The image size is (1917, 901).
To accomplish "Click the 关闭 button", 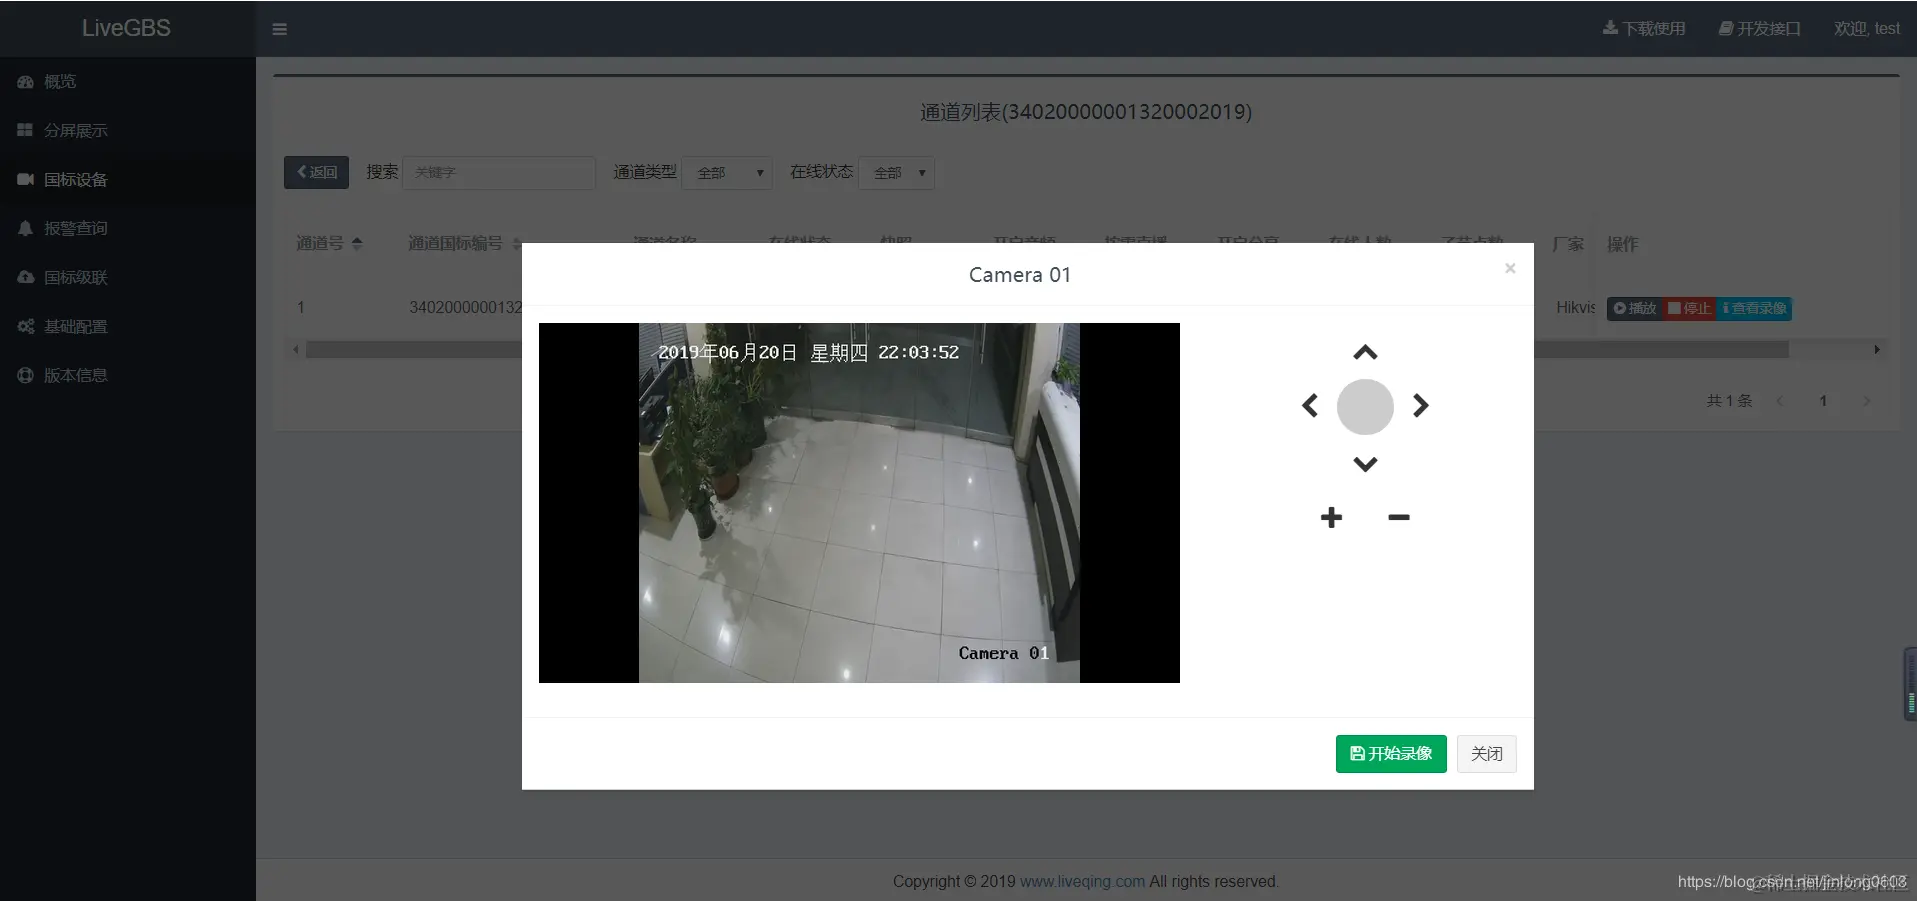I will pyautogui.click(x=1486, y=754).
